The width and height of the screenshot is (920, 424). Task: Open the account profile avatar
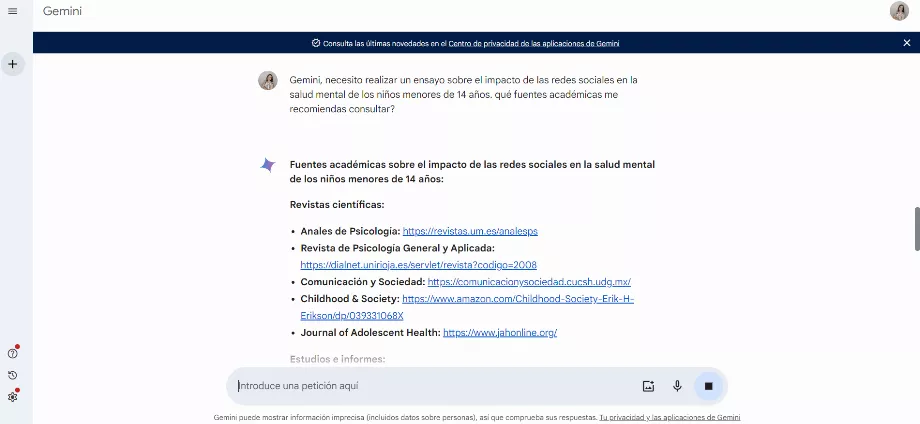899,11
